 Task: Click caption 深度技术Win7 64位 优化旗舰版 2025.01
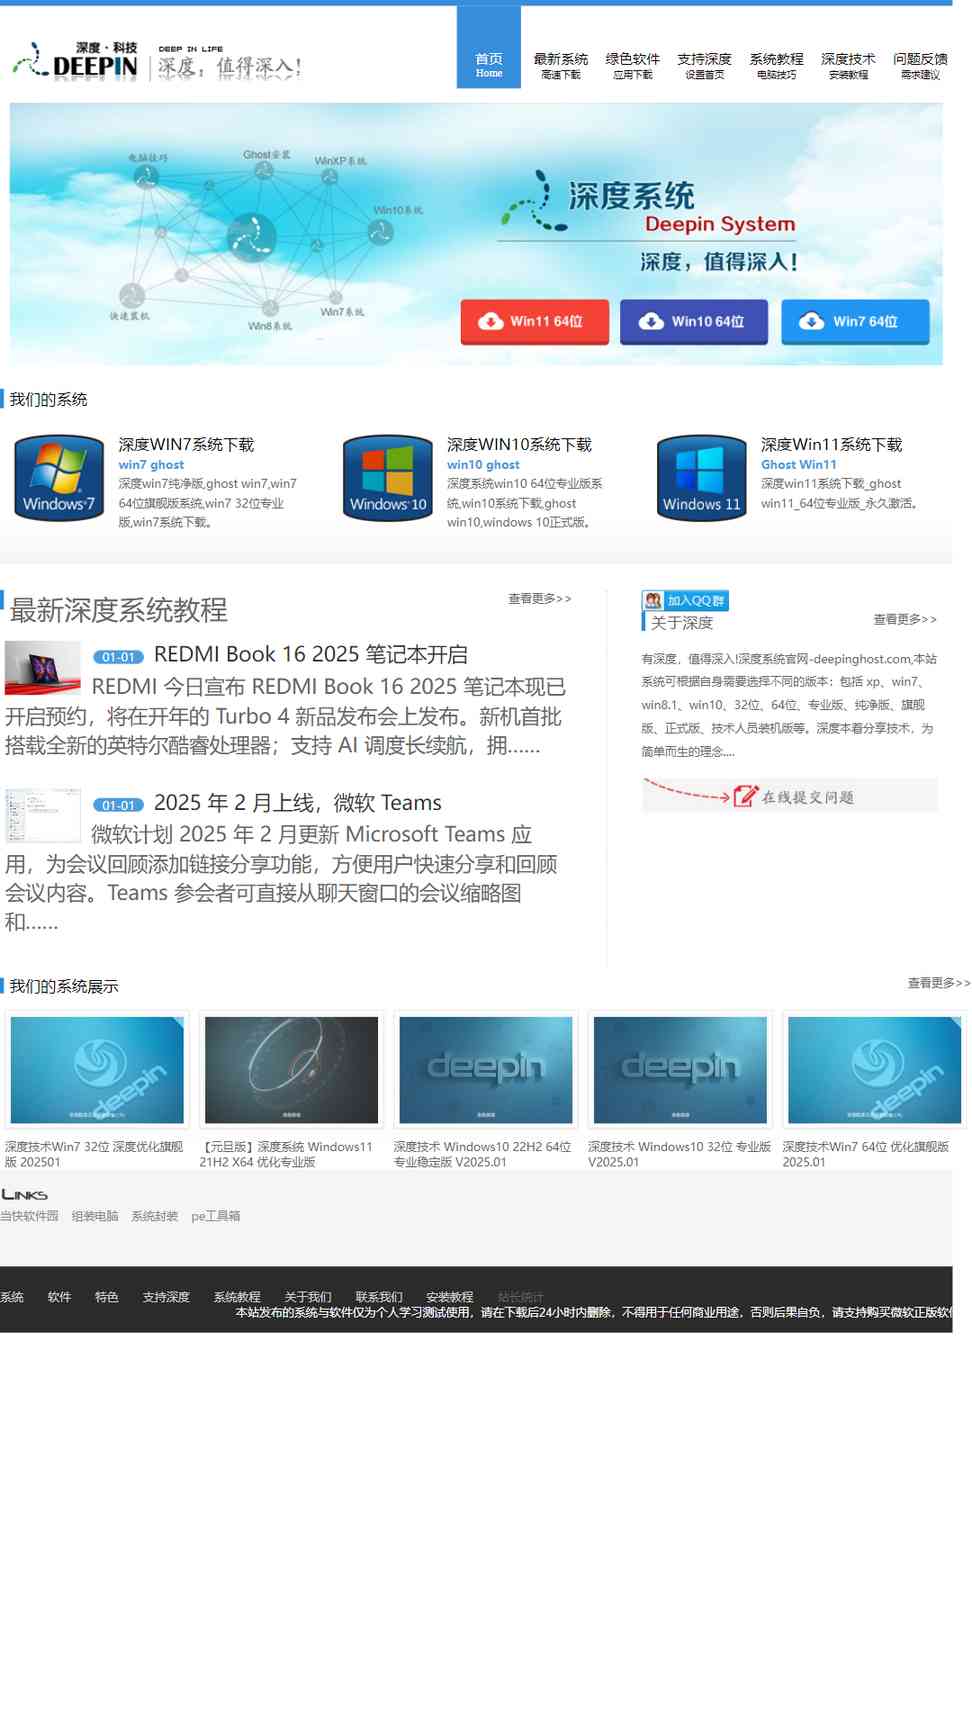[x=866, y=1154]
